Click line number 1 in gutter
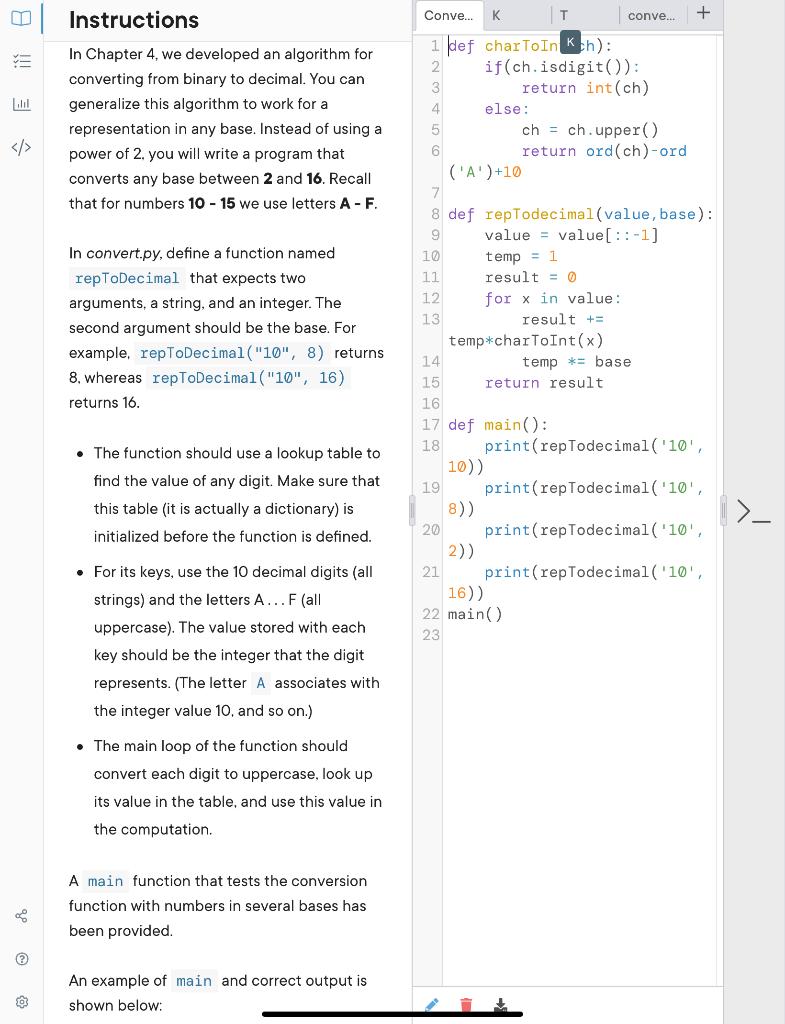 [435, 46]
